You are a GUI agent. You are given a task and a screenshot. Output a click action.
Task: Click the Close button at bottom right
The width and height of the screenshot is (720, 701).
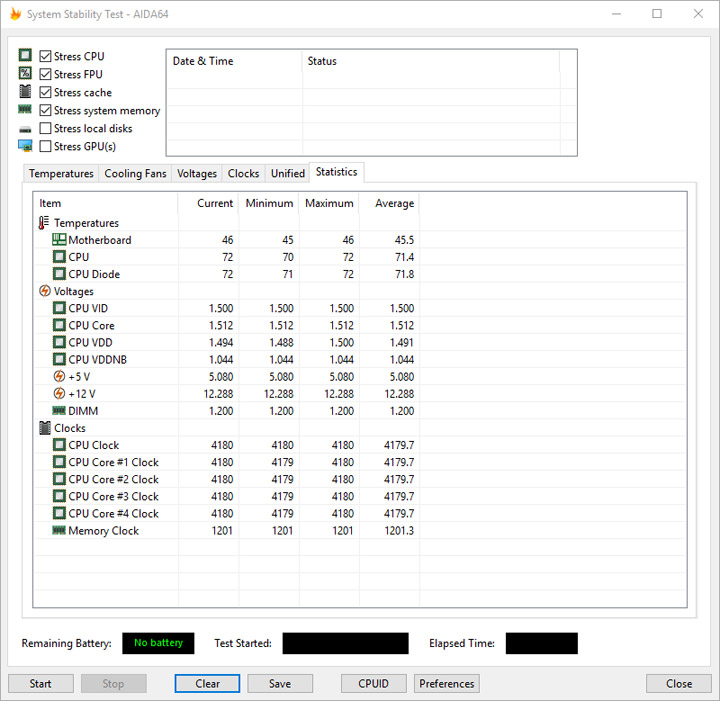click(x=679, y=684)
